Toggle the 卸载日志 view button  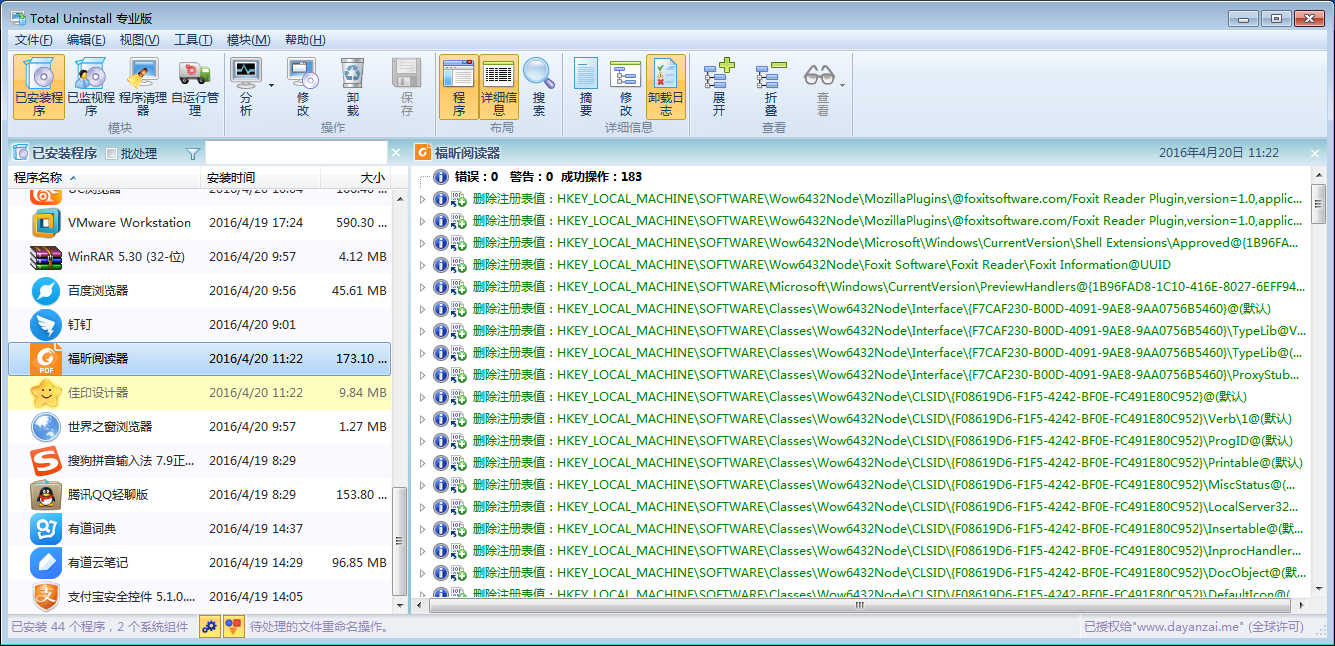click(666, 86)
